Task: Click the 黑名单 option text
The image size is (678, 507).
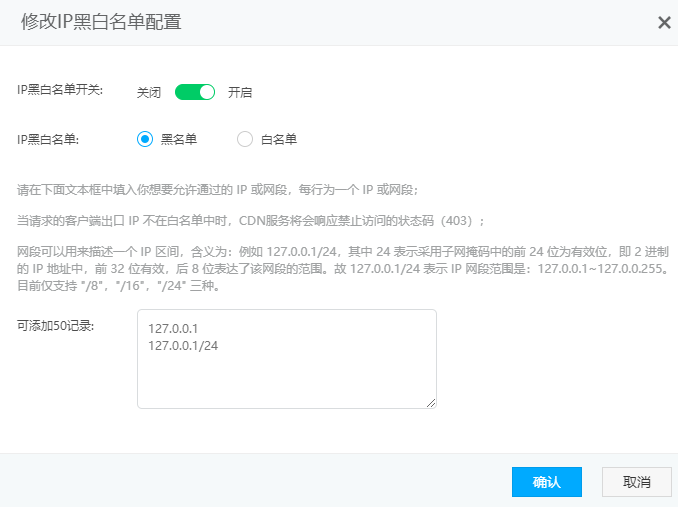Action: point(179,140)
